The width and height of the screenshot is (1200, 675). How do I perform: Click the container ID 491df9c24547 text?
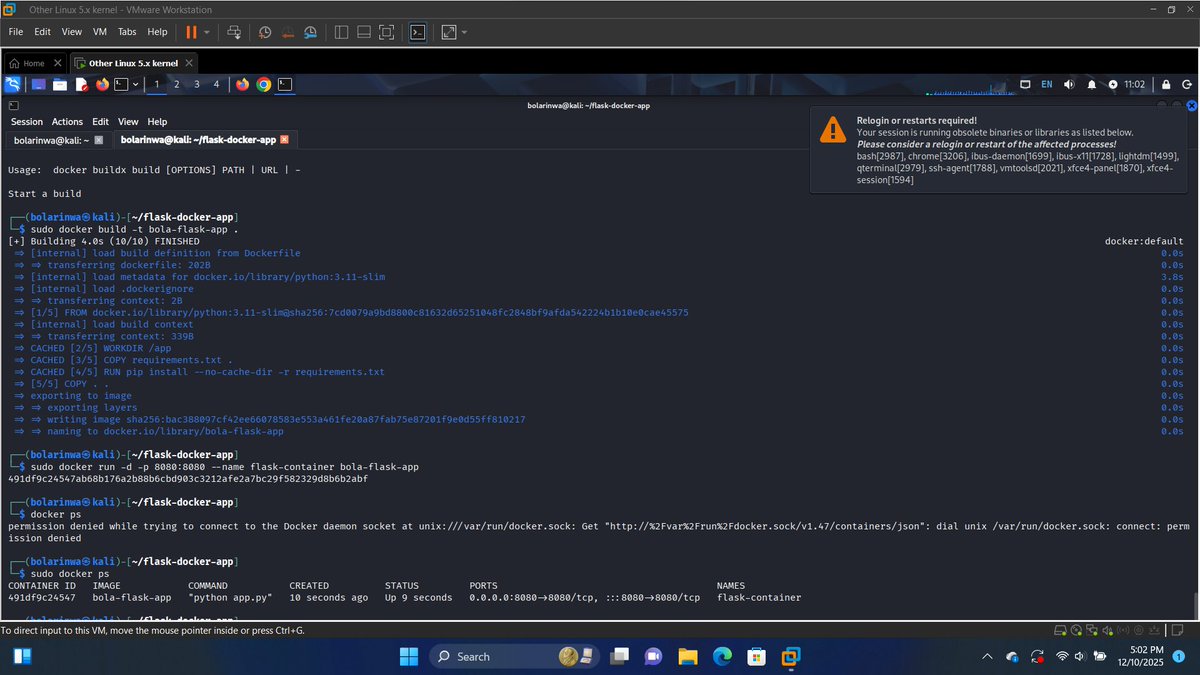41,598
